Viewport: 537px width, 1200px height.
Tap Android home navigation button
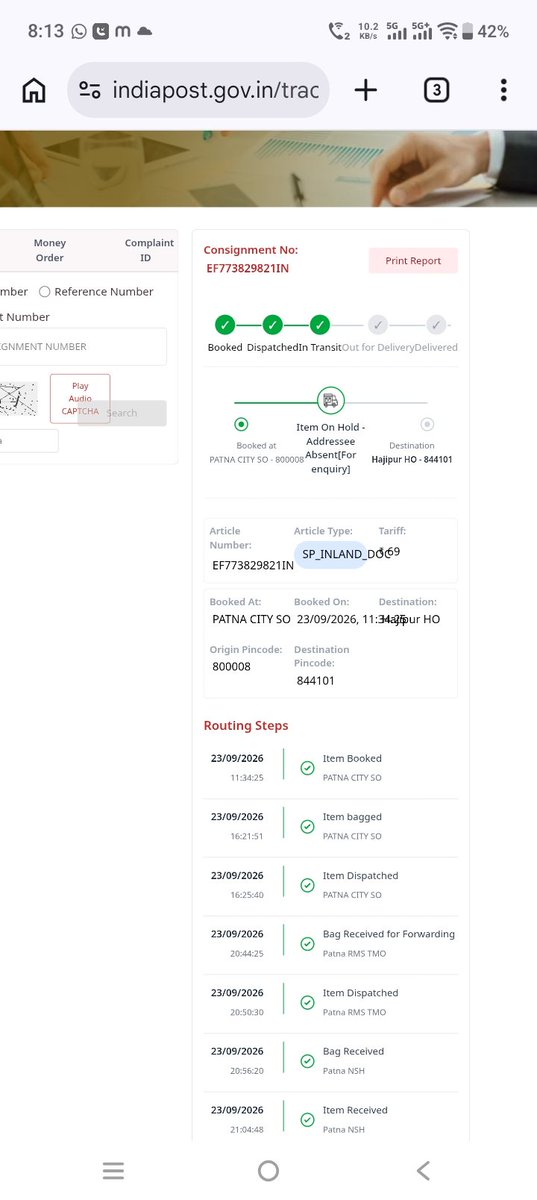click(268, 1171)
